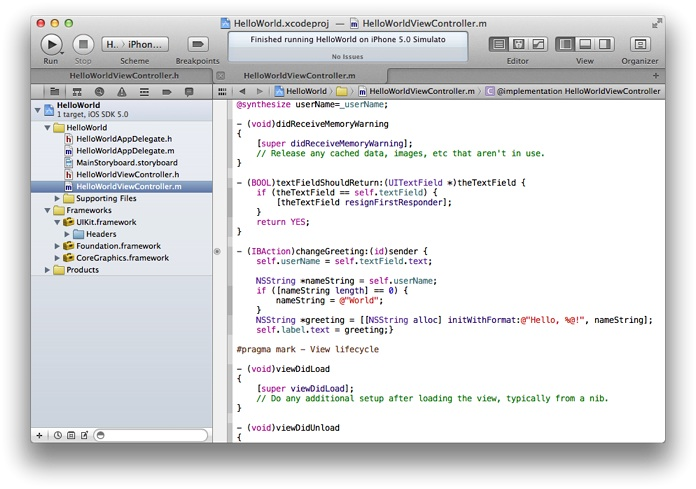
Task: Select HelloWorldAppDelegate.m file
Action: [x=122, y=151]
